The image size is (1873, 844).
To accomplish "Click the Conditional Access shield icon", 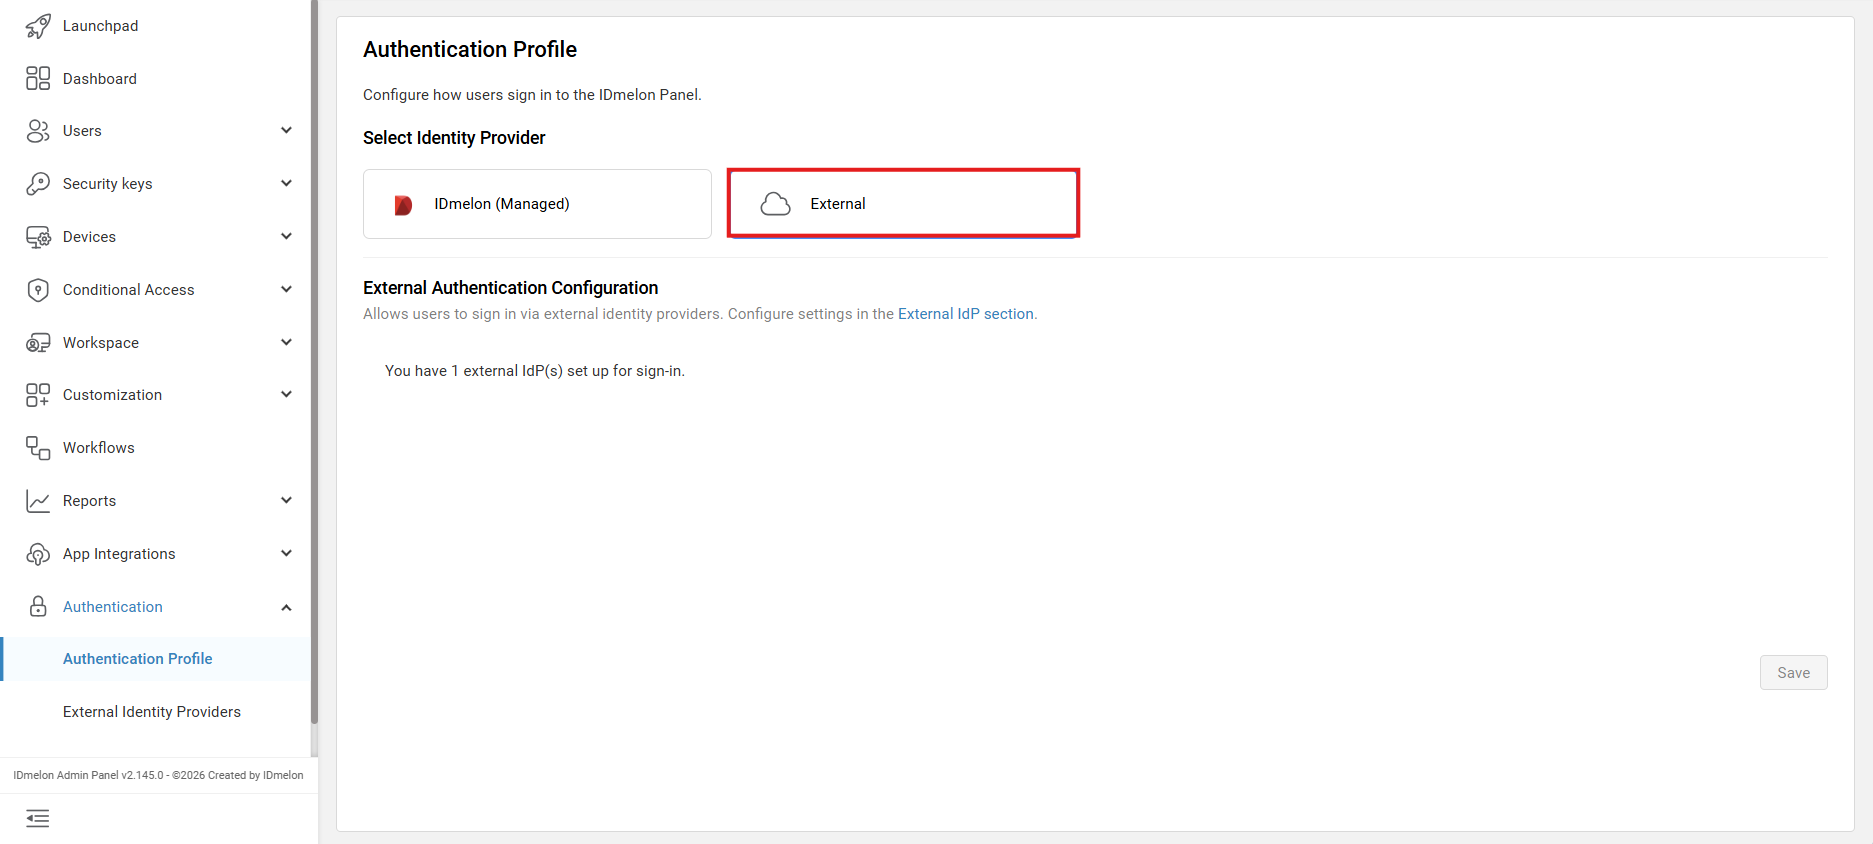I will [x=38, y=290].
